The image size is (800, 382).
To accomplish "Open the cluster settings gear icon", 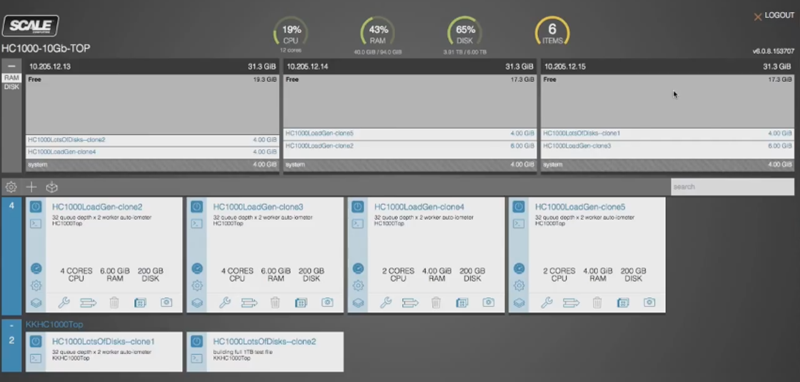I will pyautogui.click(x=11, y=187).
